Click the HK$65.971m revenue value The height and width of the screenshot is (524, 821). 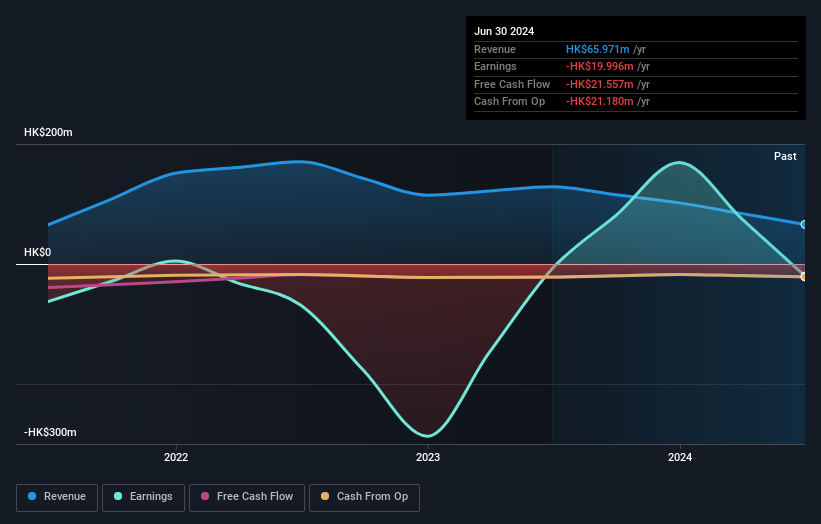[x=597, y=49]
